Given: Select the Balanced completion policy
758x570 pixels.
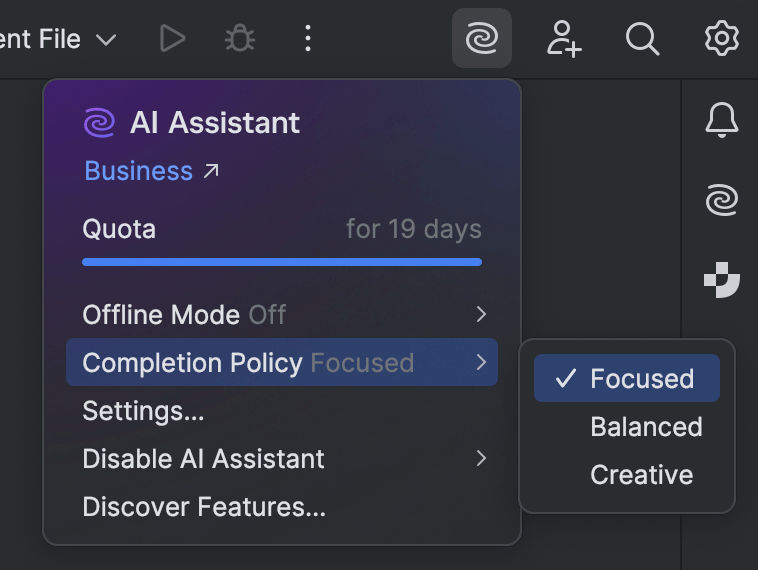Looking at the screenshot, I should (646, 427).
